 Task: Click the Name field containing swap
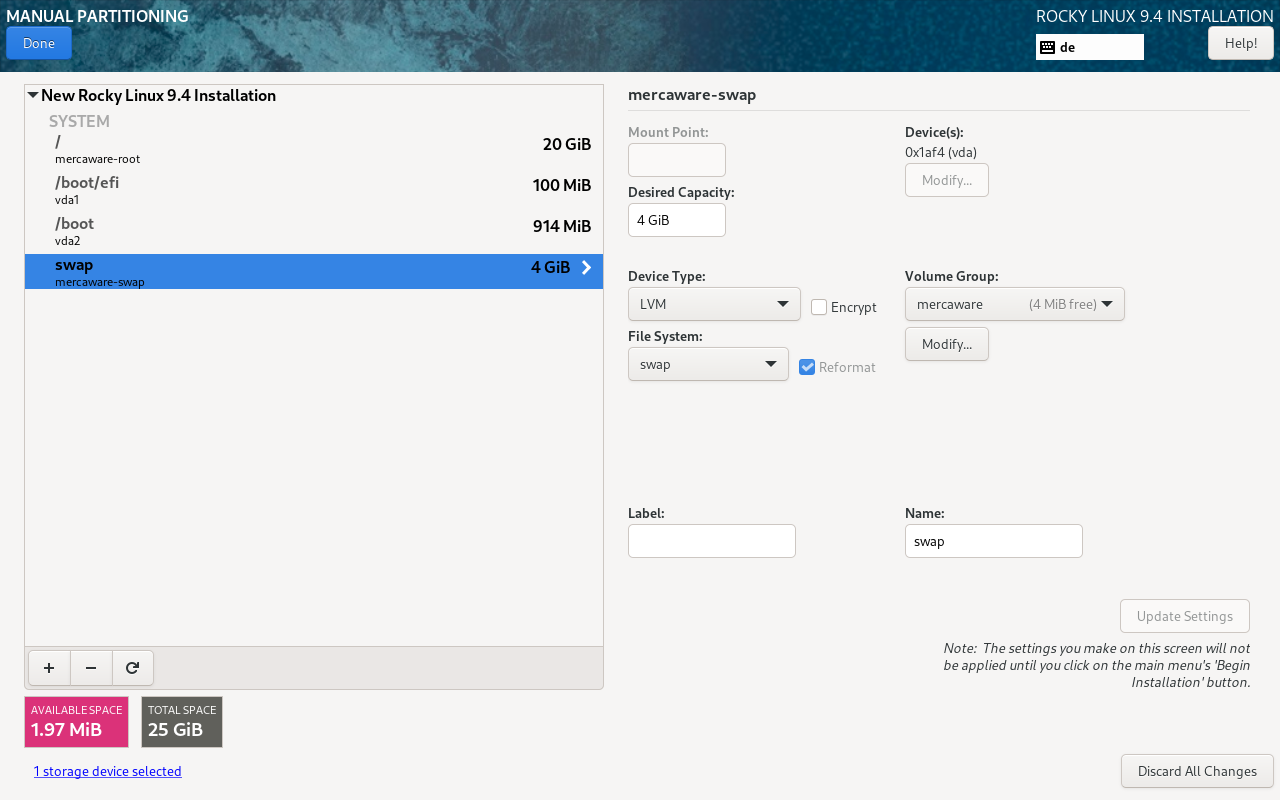click(x=994, y=541)
